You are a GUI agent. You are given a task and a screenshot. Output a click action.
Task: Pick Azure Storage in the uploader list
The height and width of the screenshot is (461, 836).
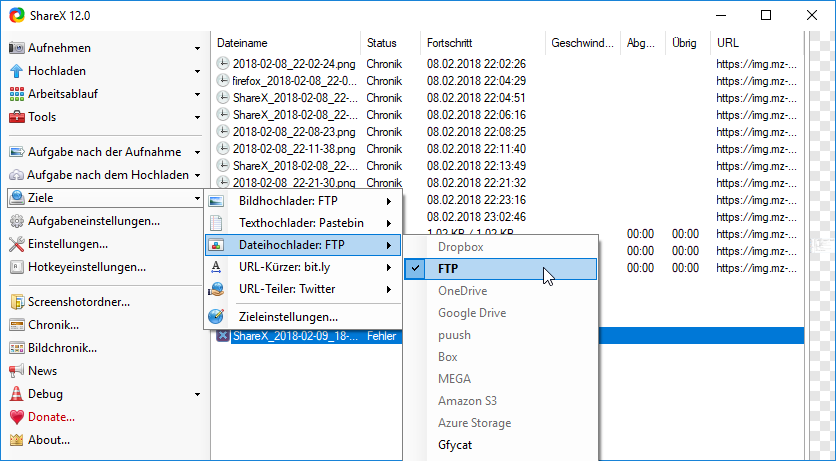tap(475, 423)
